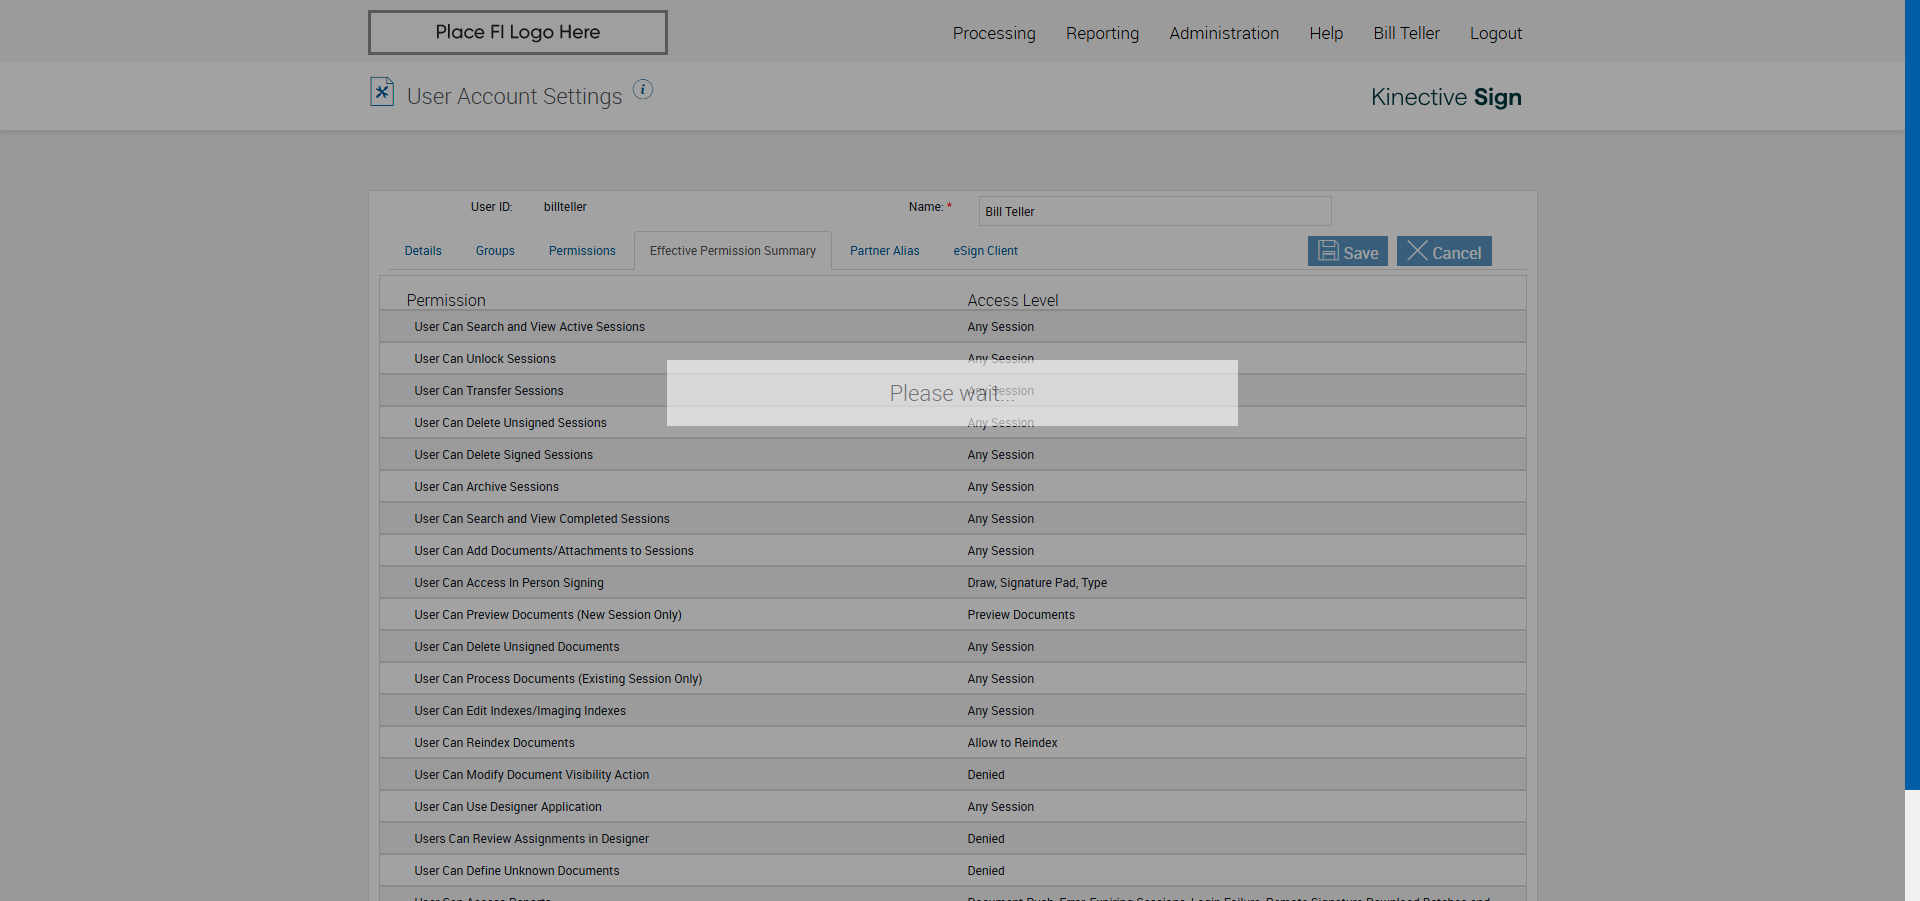This screenshot has width=1920, height=901.
Task: Select row User Can Preview Documents (New Session Only)
Action: click(x=953, y=615)
